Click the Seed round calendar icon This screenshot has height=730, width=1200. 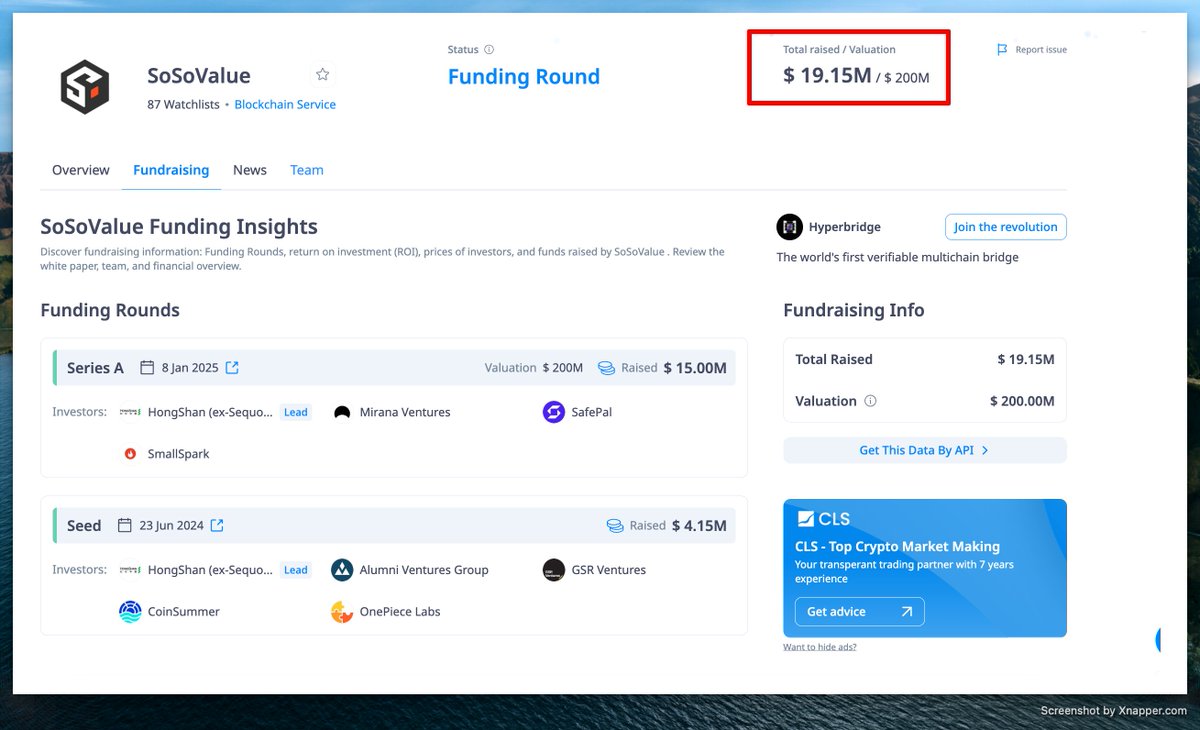tap(125, 525)
